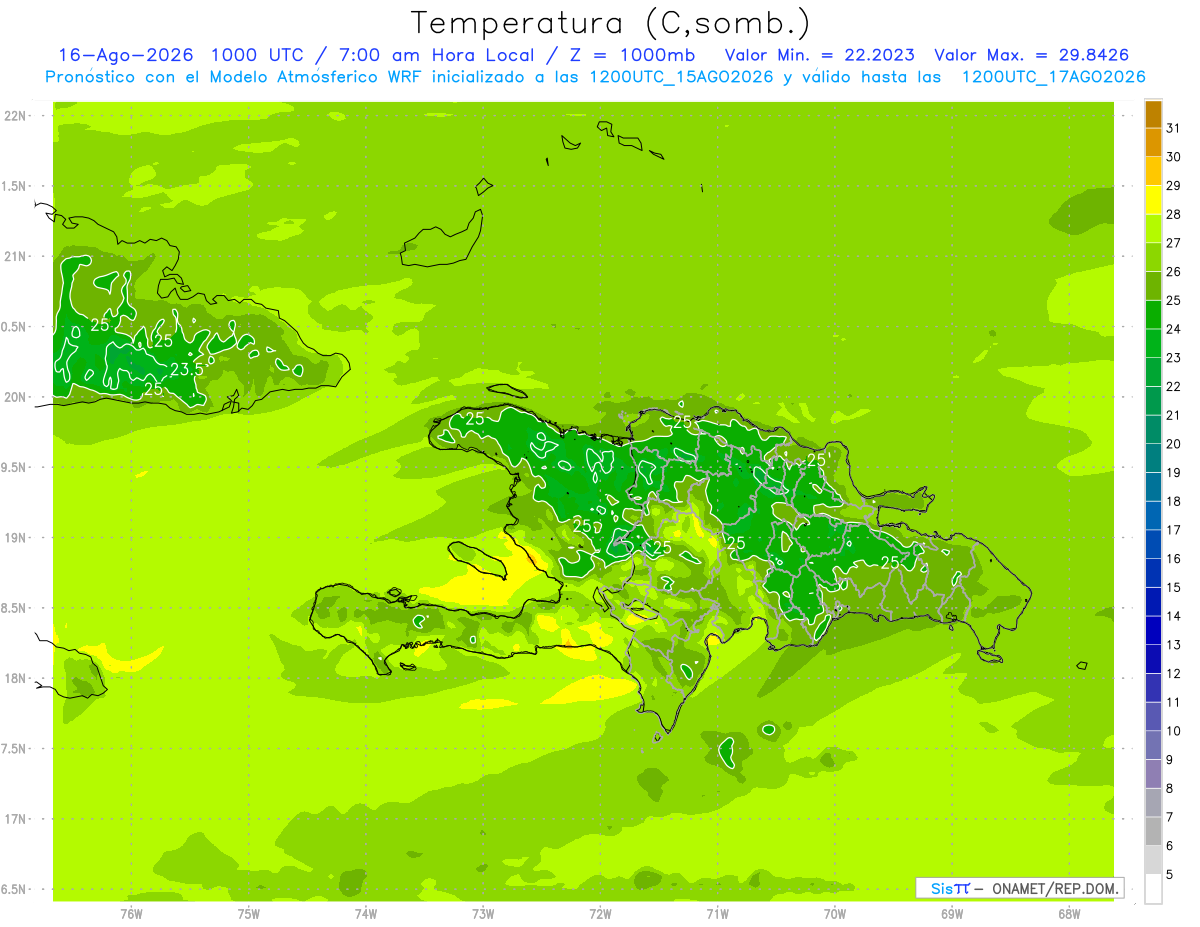Screen dimensions: 1200x927
Task: Click the legend value '9'
Action: tap(1170, 760)
